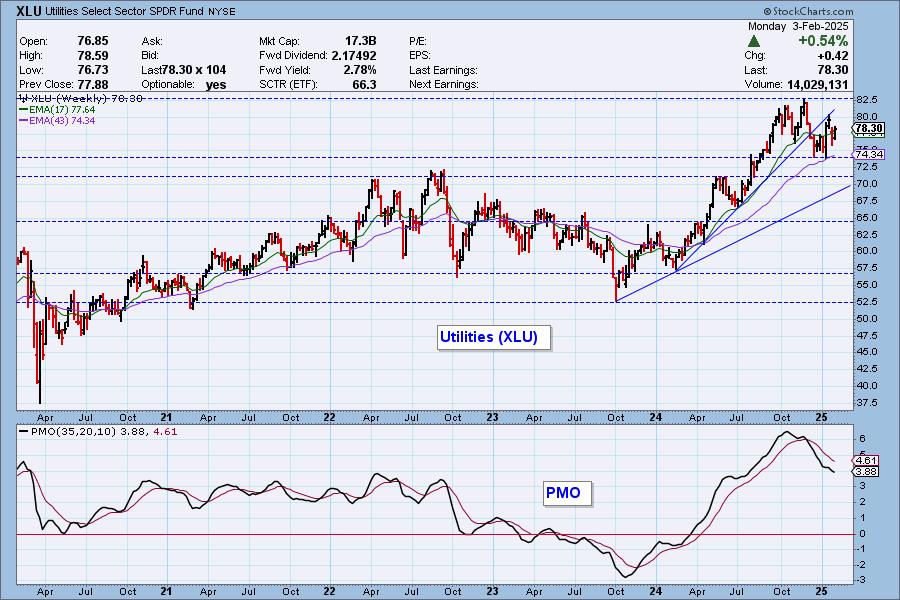Click the Utilities Select Sector SPDR Fund name

pyautogui.click(x=124, y=11)
